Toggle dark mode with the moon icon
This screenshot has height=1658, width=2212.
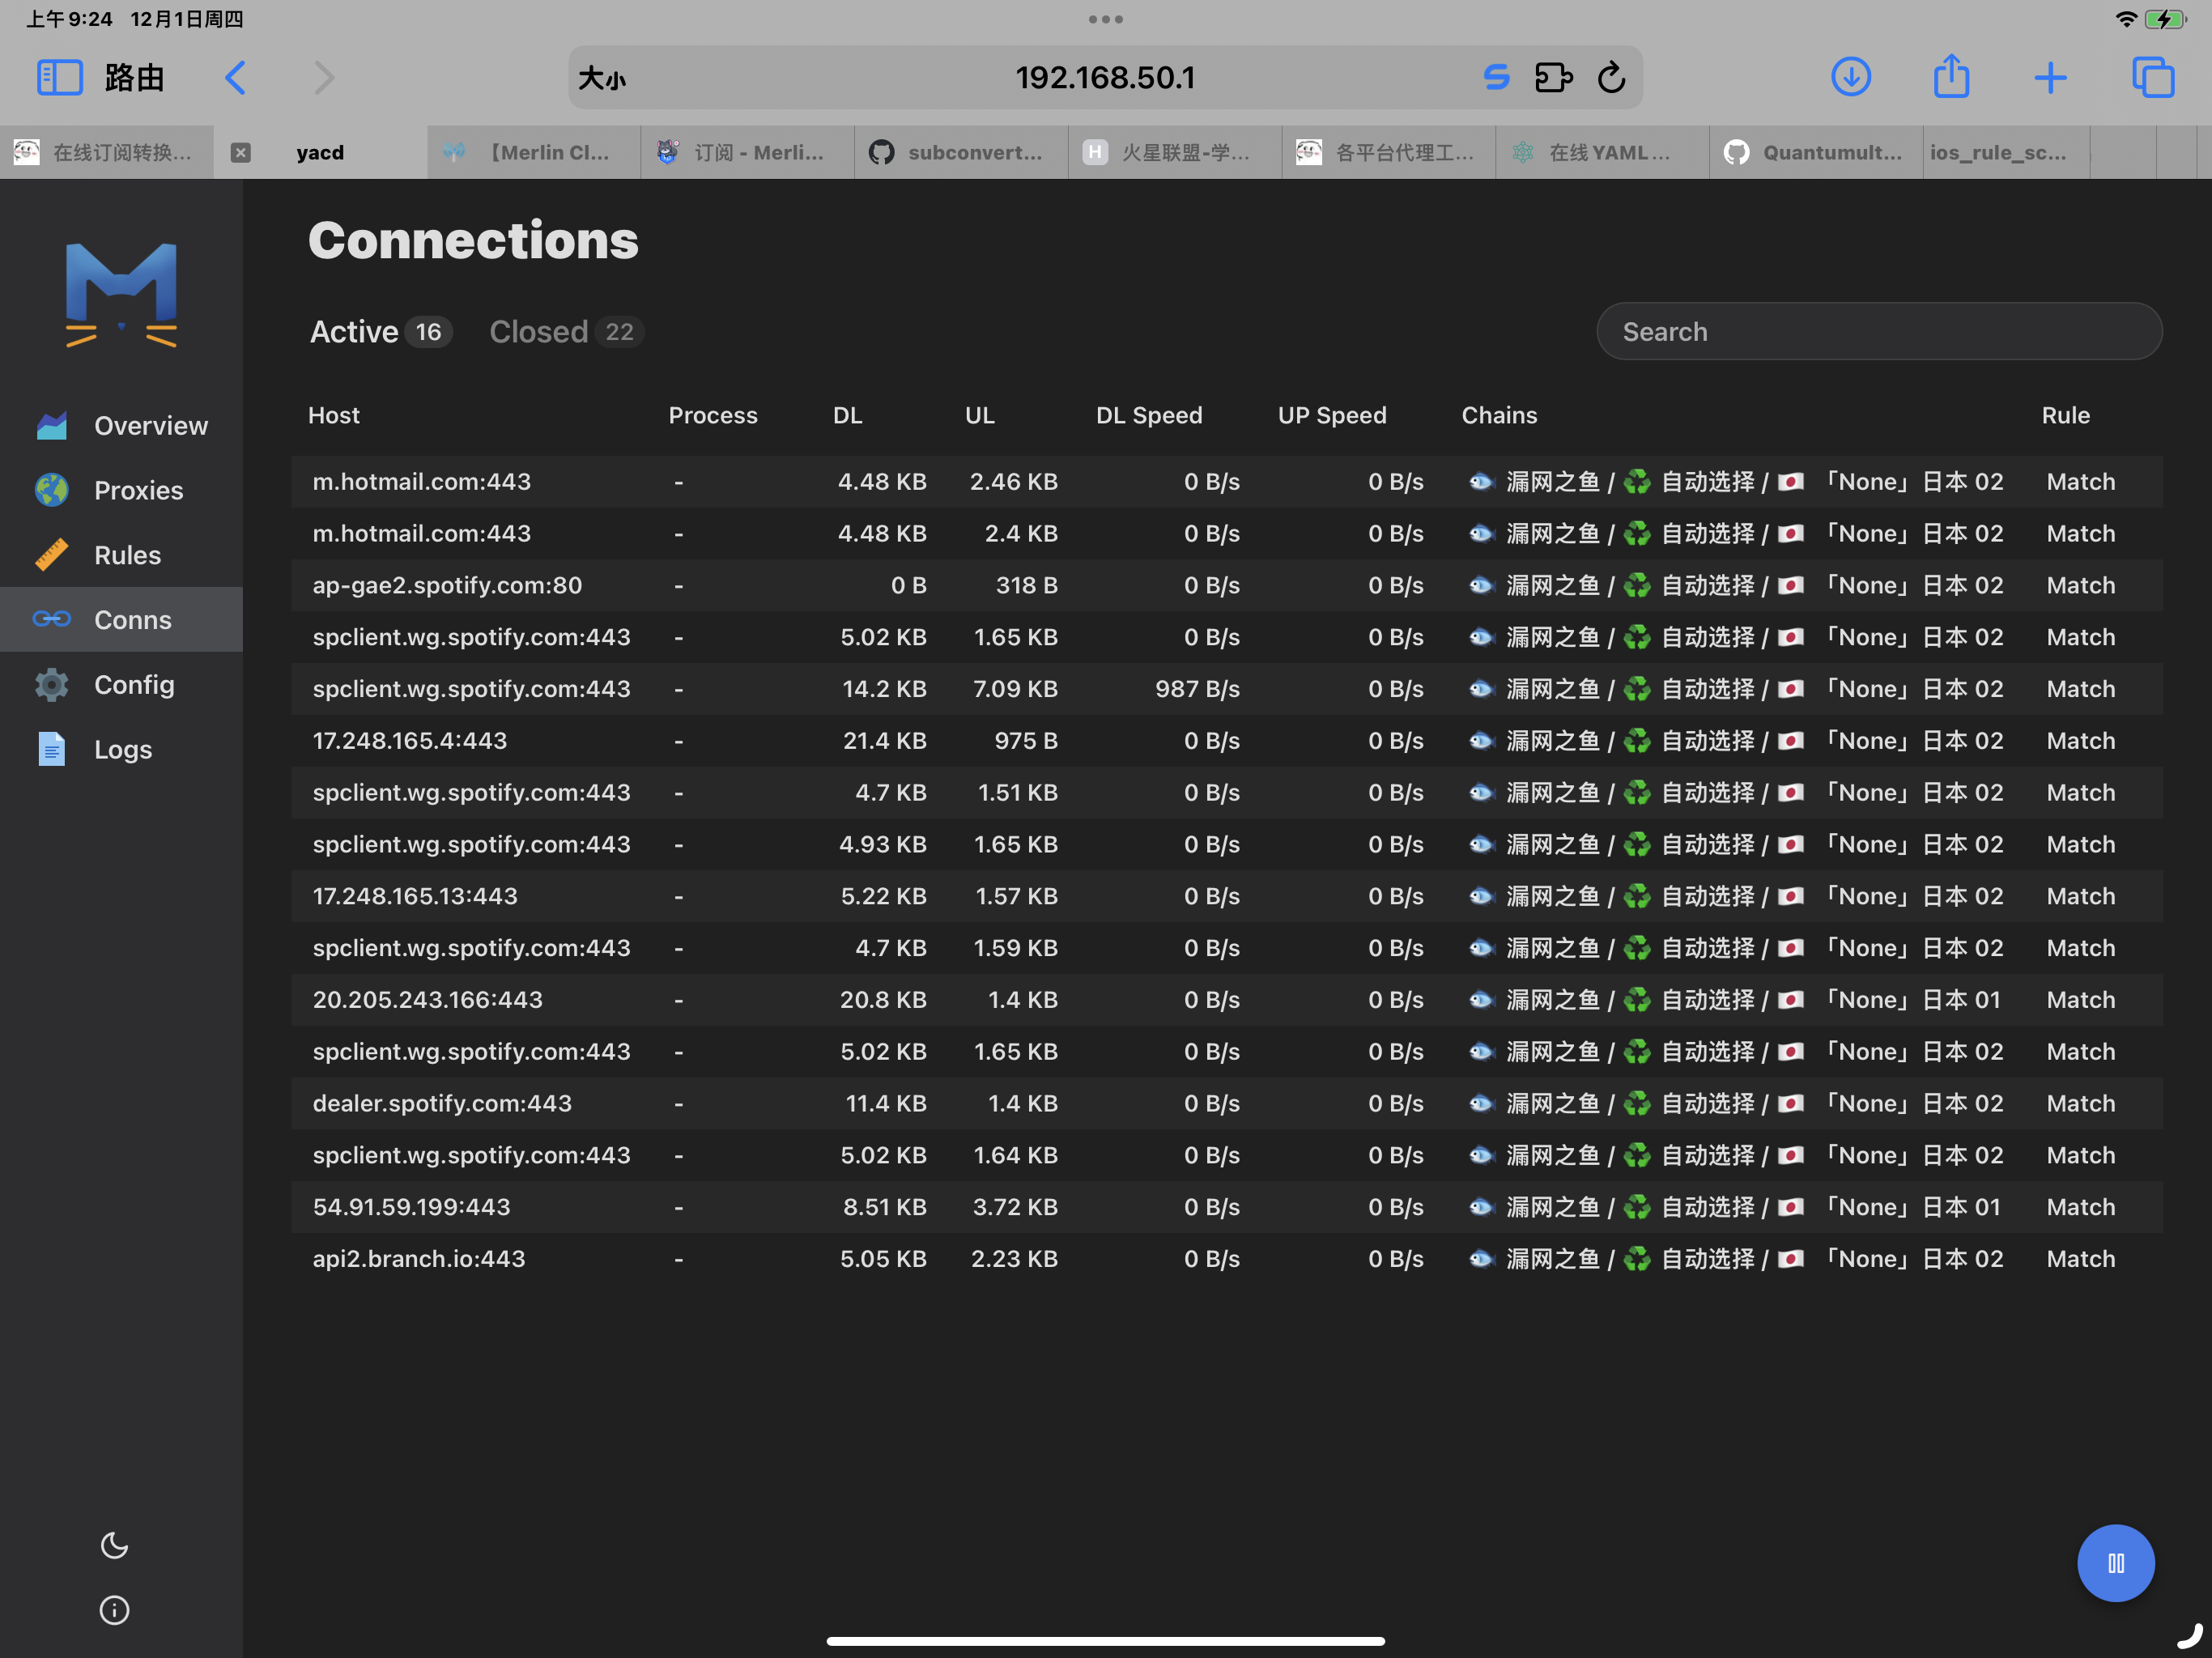pyautogui.click(x=114, y=1545)
